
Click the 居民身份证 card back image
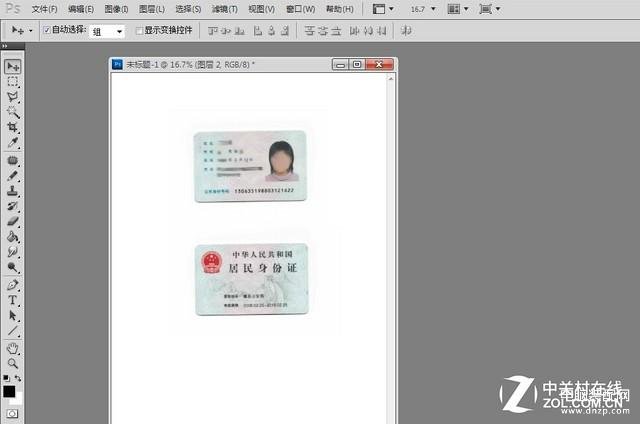(251, 279)
